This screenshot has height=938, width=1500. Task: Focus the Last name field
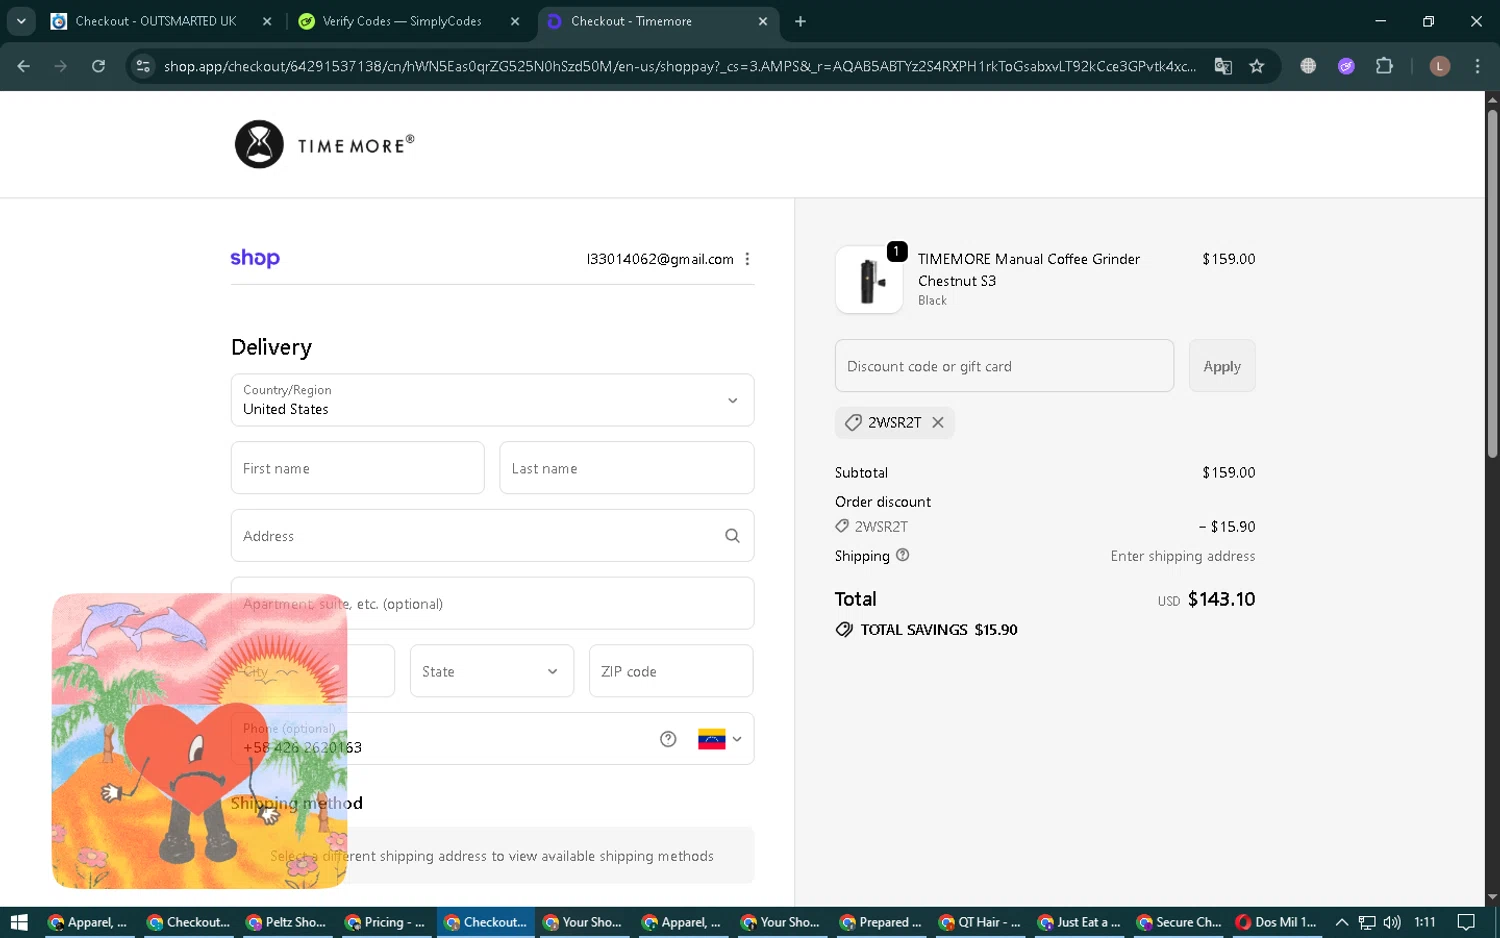626,468
